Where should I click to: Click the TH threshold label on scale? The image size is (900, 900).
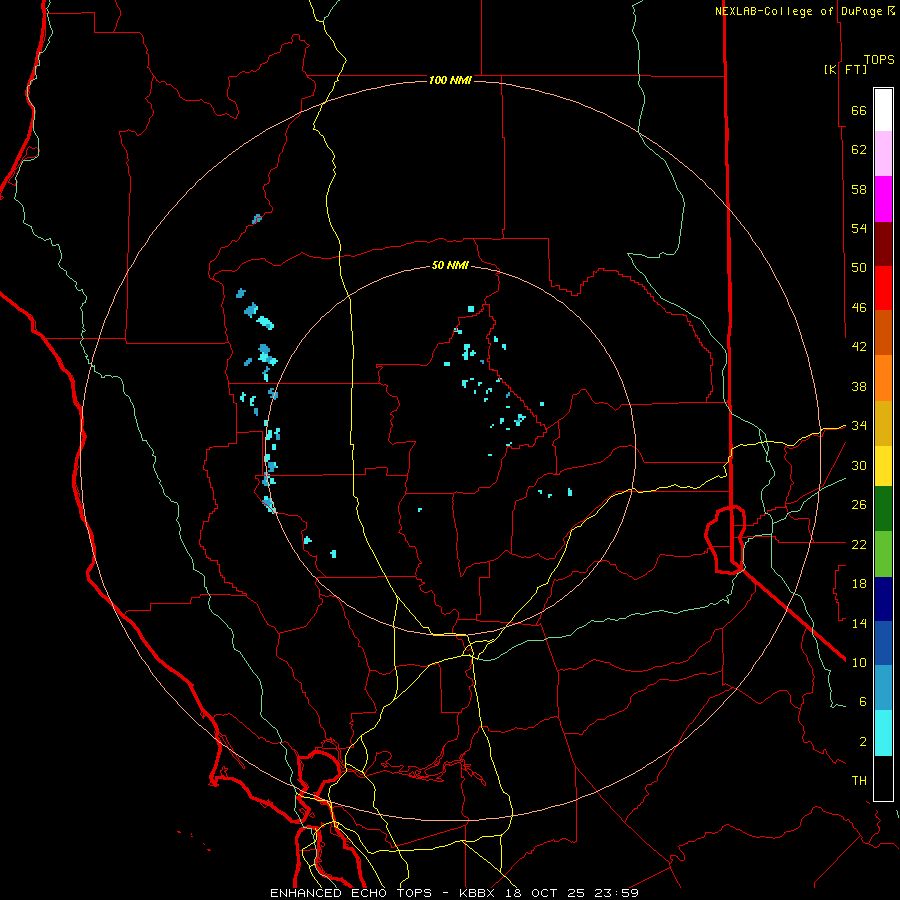(x=859, y=780)
